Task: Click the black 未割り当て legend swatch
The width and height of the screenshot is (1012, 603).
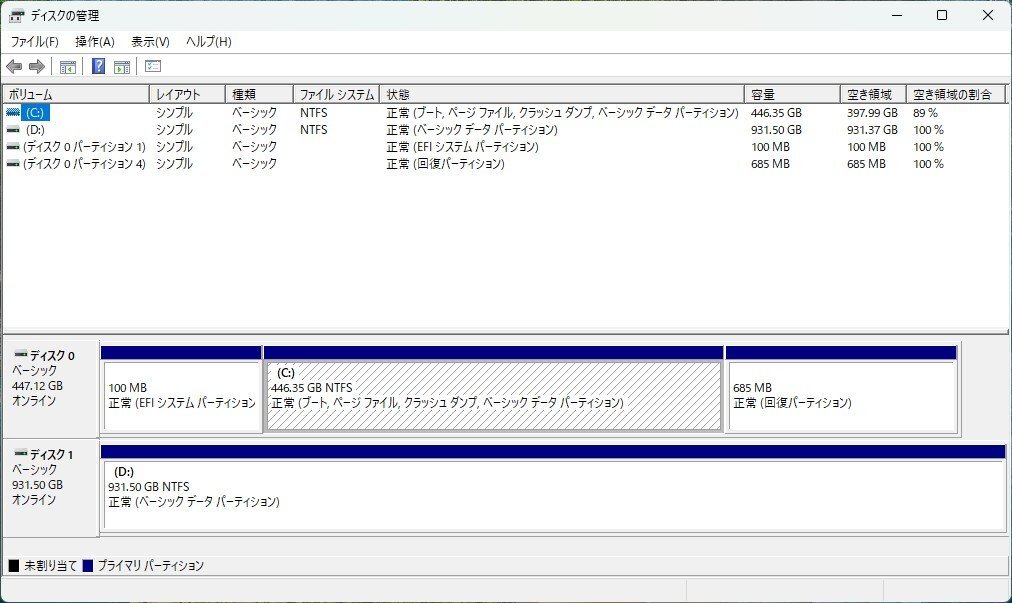Action: (11, 565)
